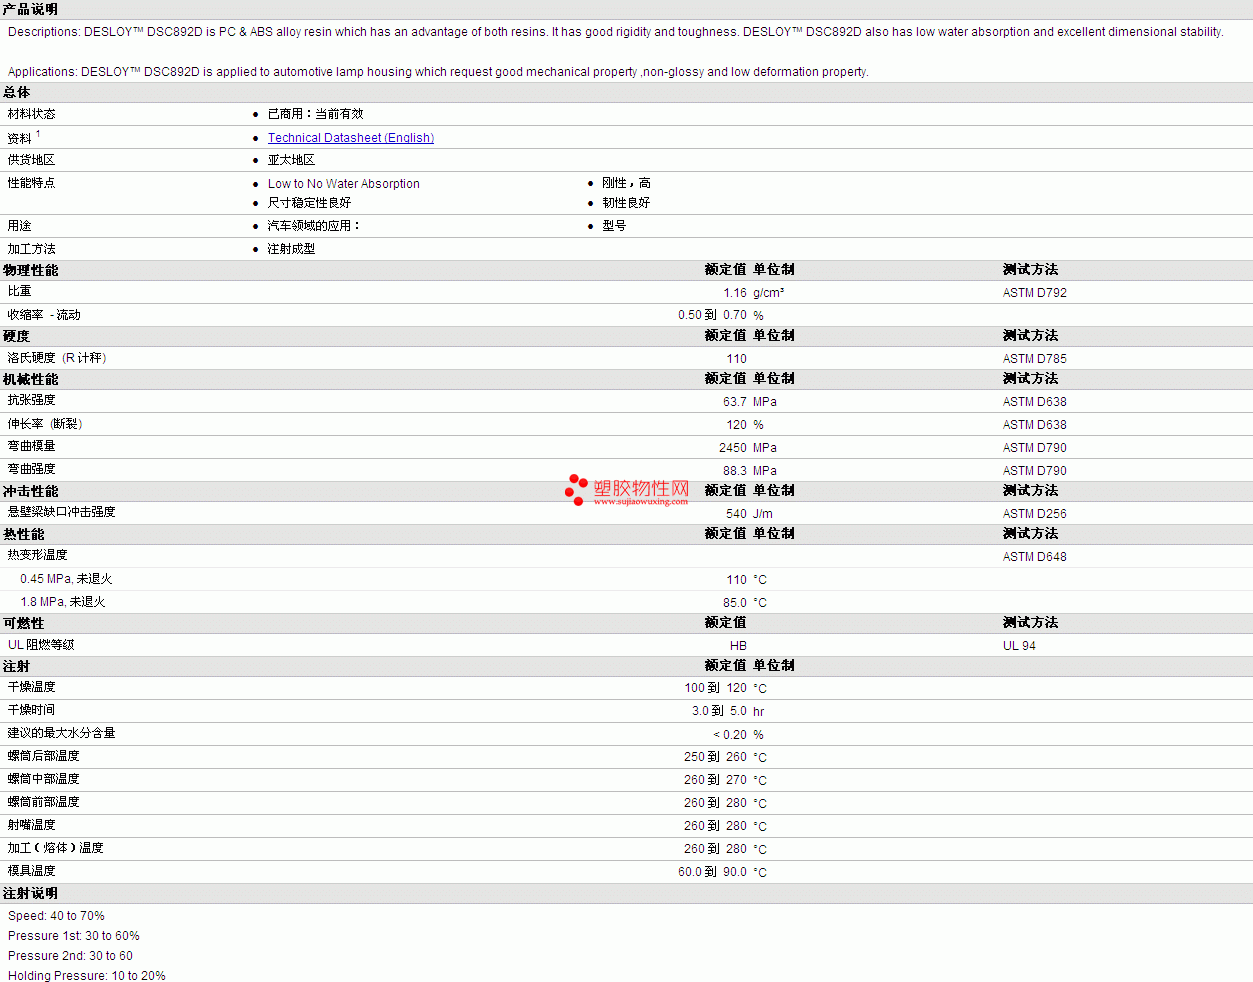
Task: Select the 2450 flexural modulus value
Action: pyautogui.click(x=733, y=448)
